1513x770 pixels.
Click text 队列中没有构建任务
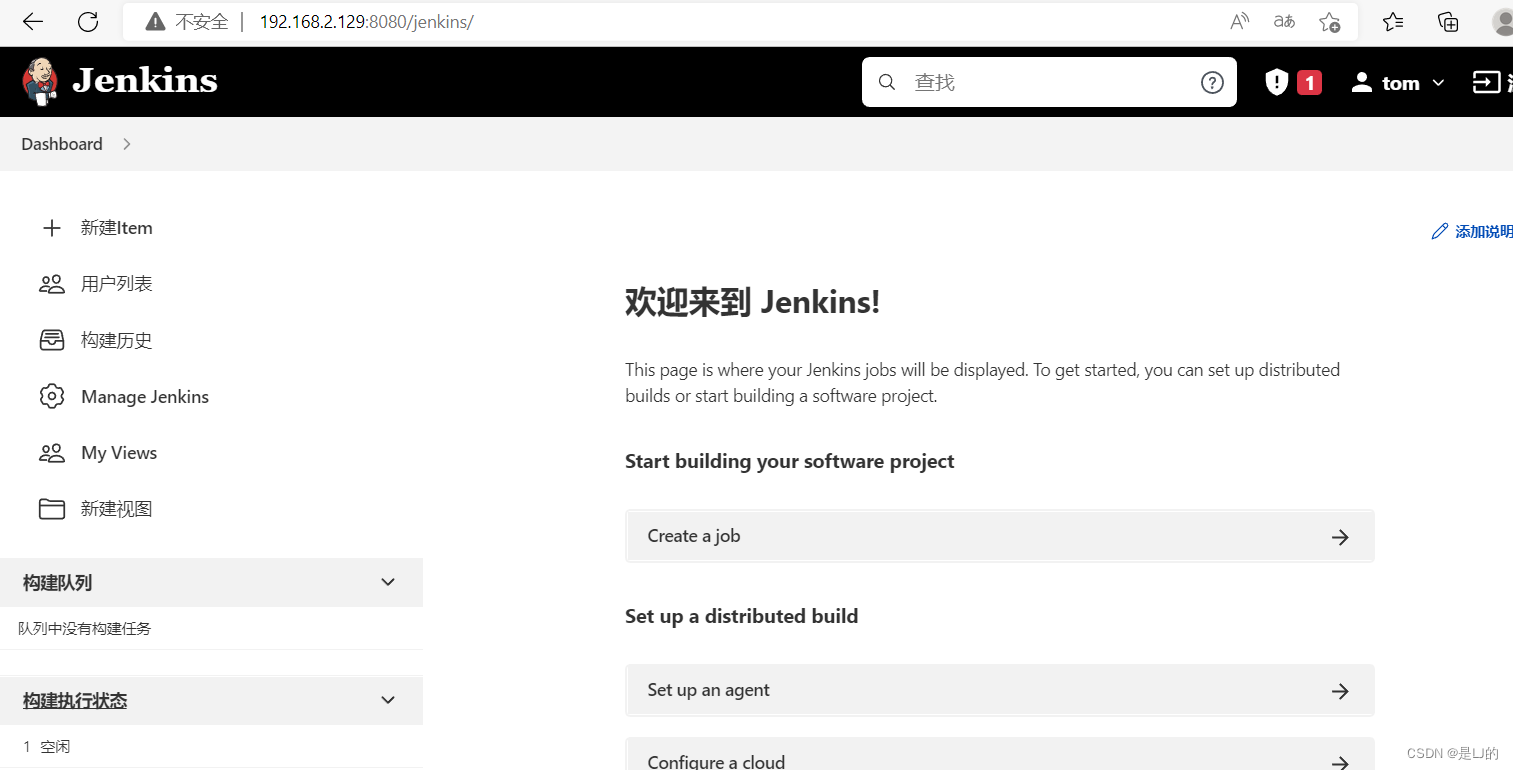point(85,629)
